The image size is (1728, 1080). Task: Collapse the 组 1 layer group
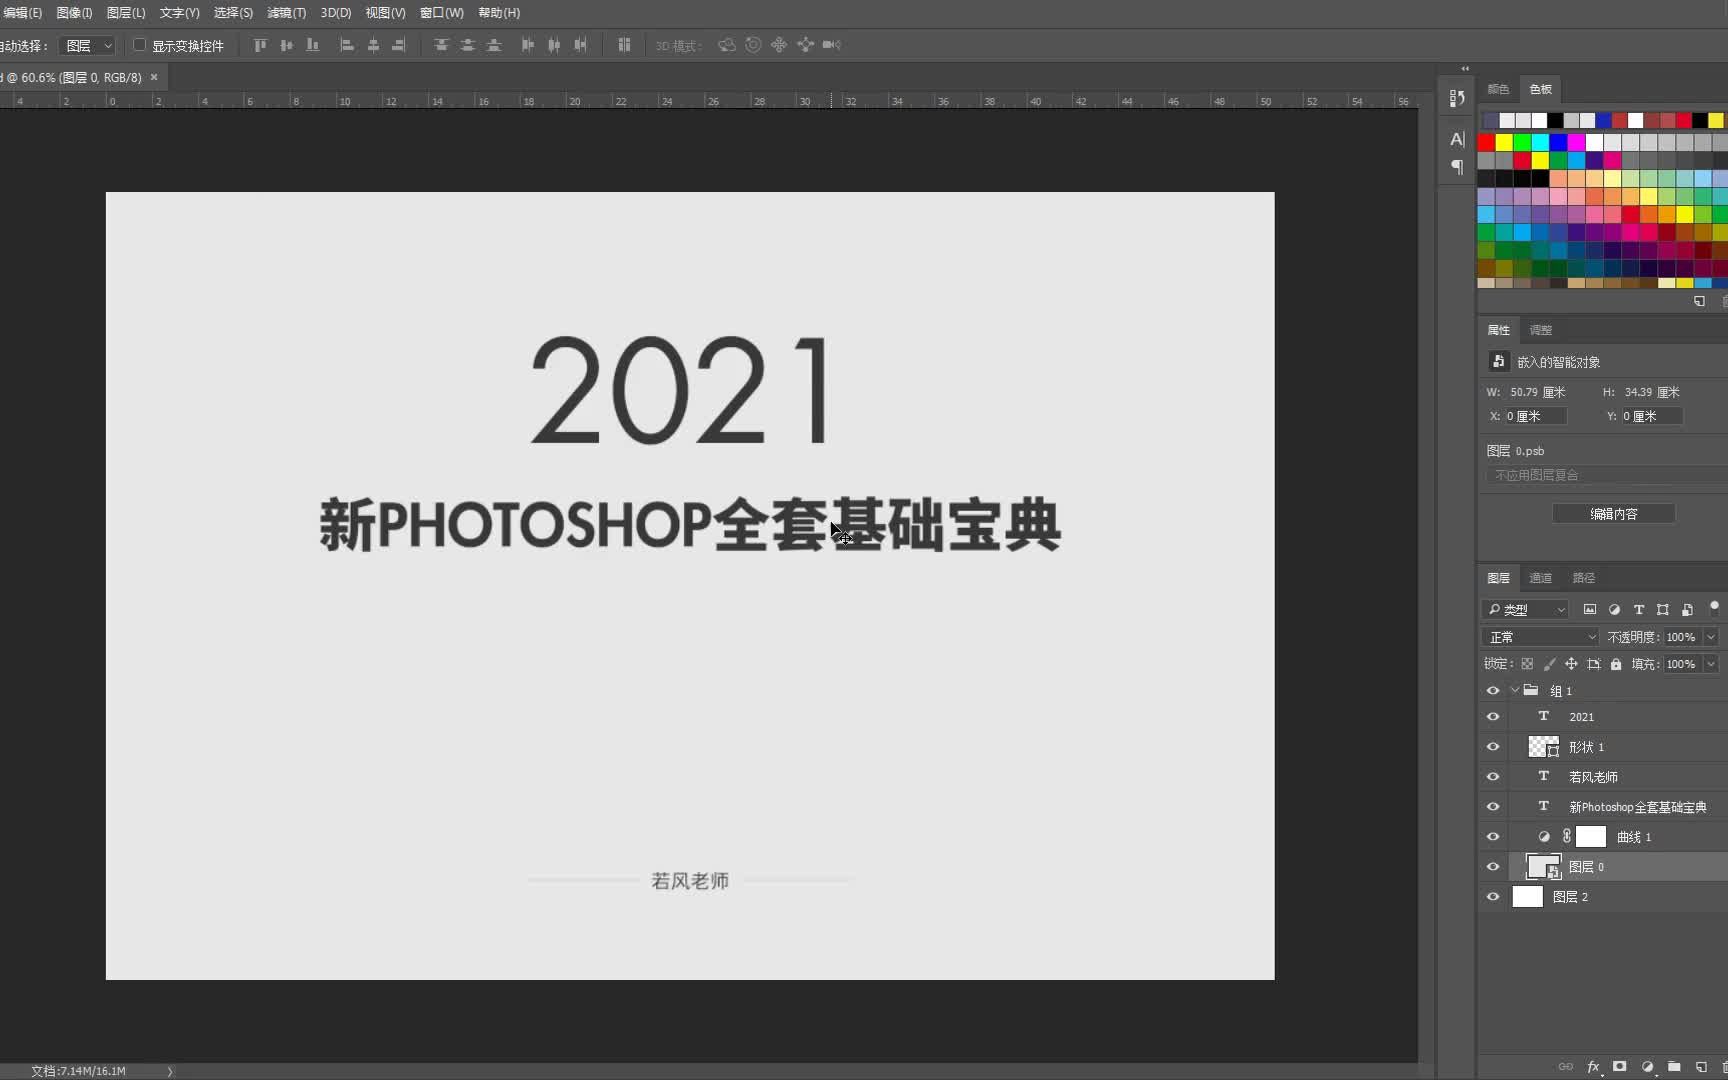pyautogui.click(x=1515, y=690)
